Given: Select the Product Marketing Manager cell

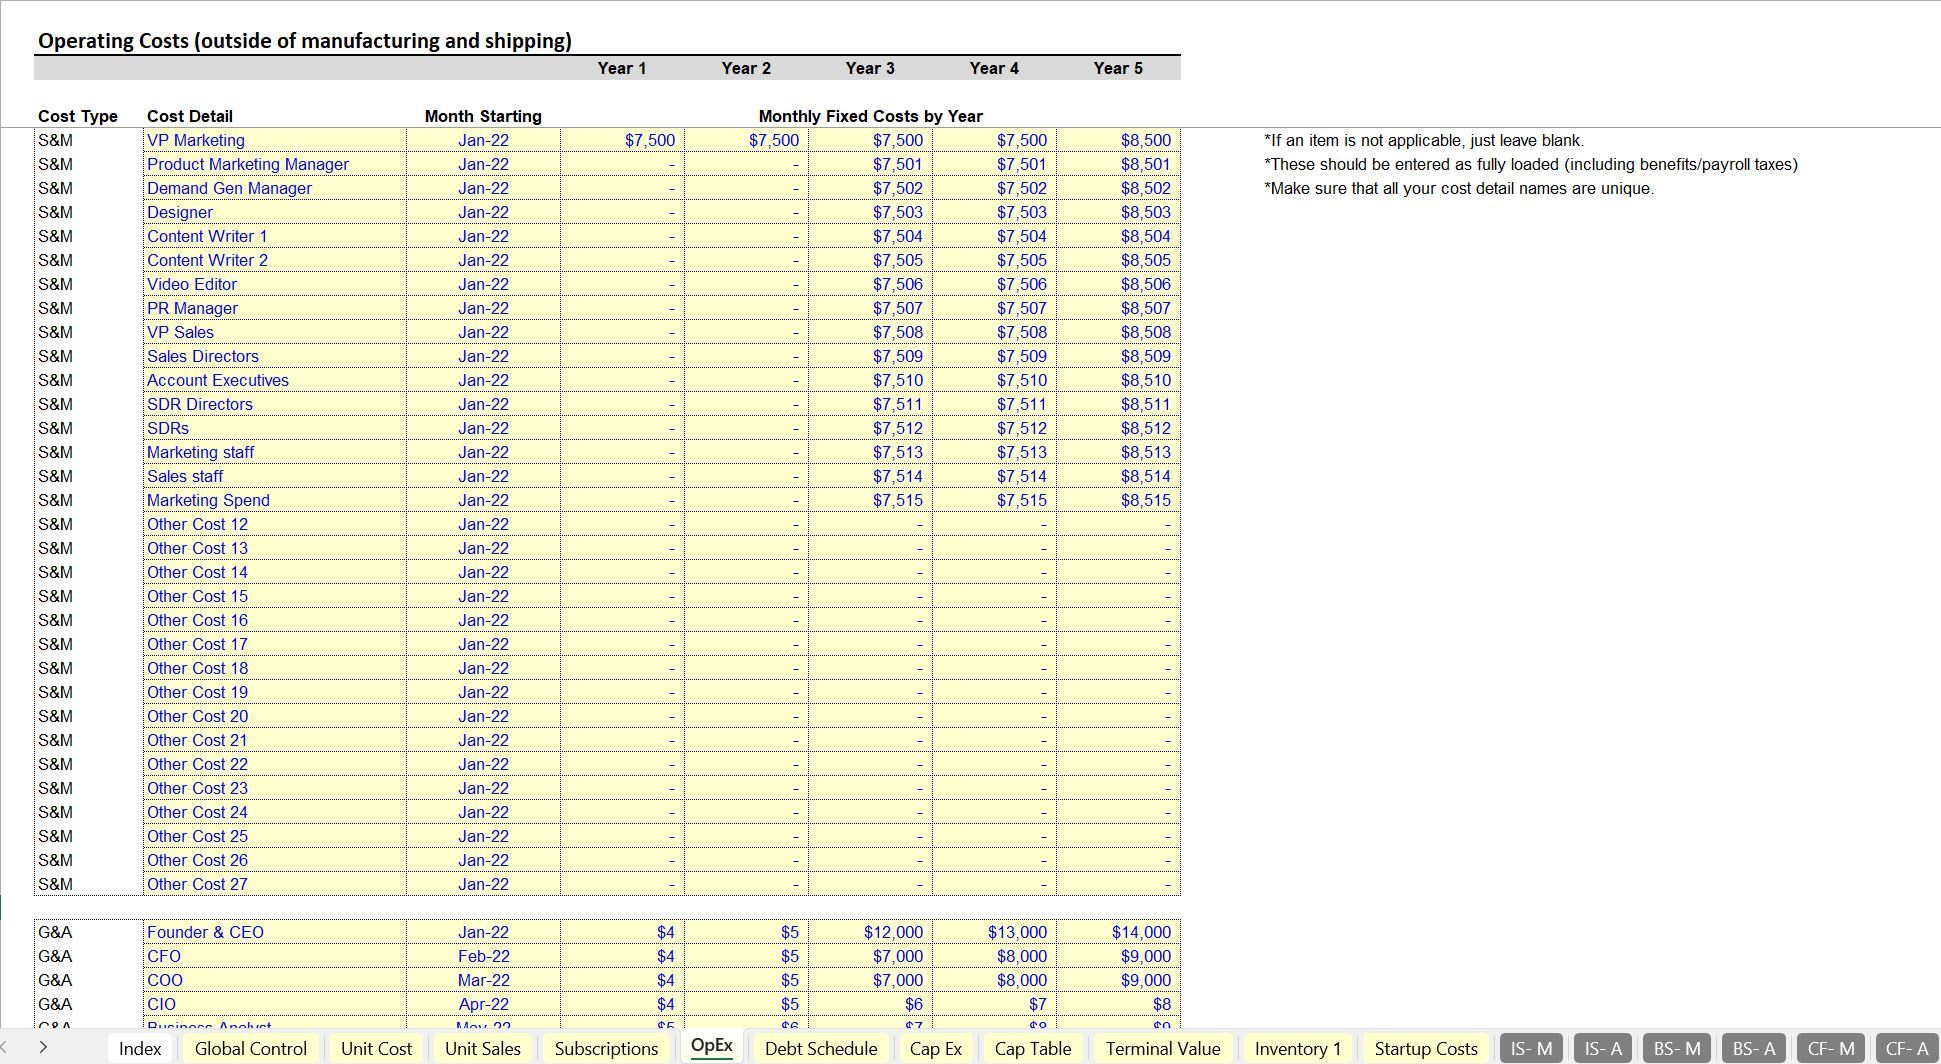Looking at the screenshot, I should click(x=274, y=164).
